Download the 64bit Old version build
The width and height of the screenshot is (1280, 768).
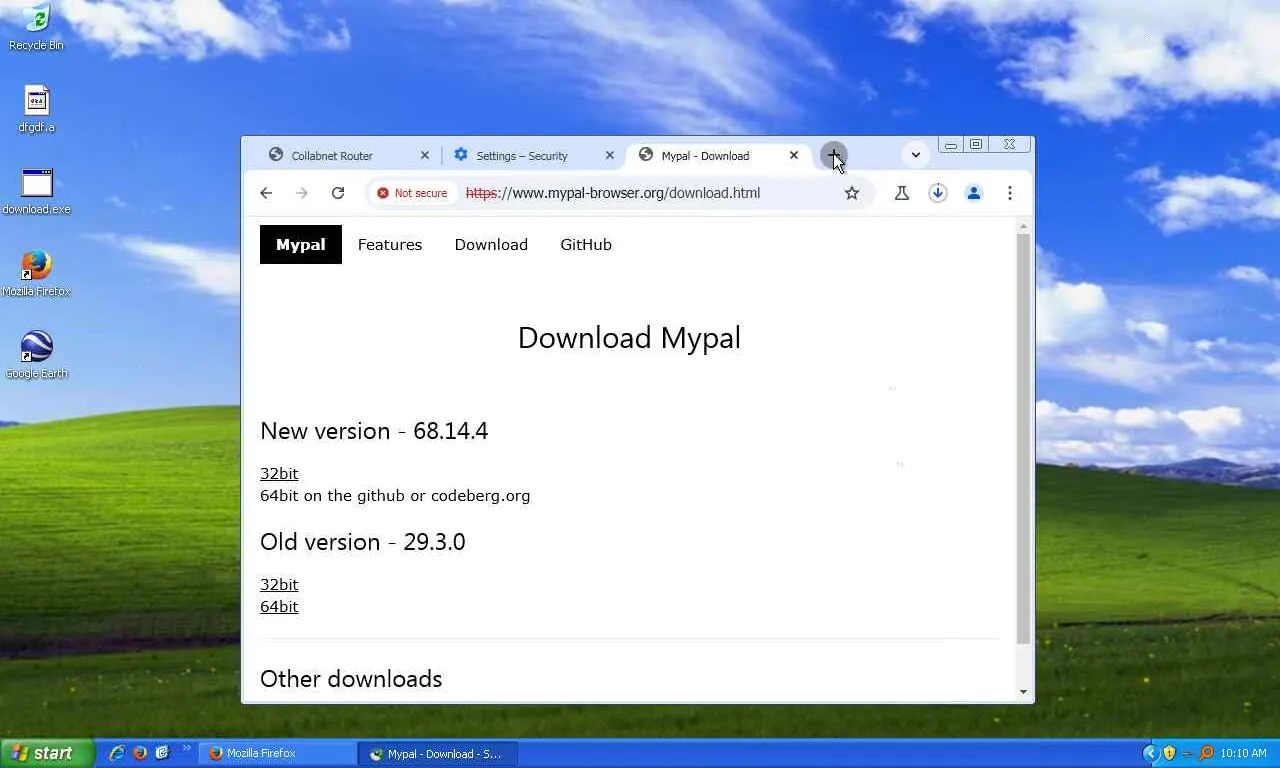tap(279, 606)
